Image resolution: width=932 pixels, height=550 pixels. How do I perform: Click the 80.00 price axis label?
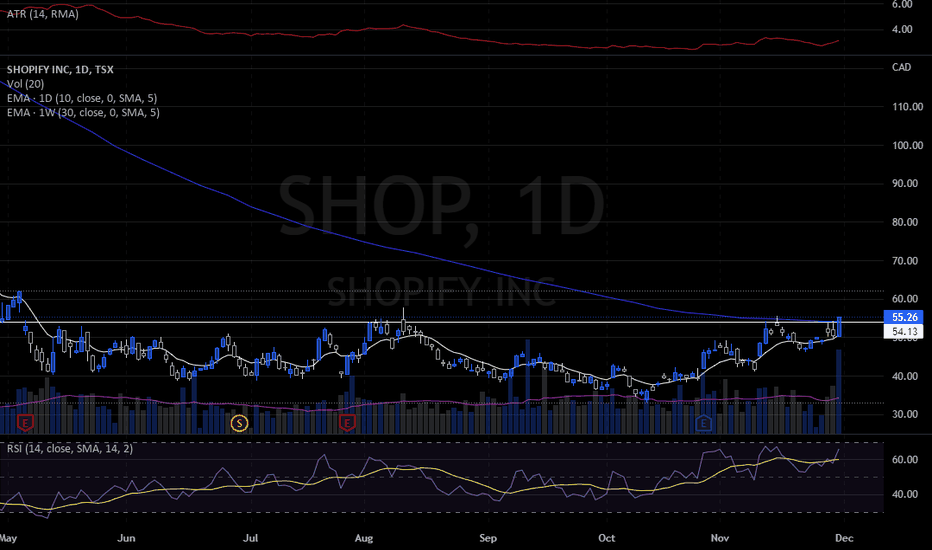click(905, 222)
